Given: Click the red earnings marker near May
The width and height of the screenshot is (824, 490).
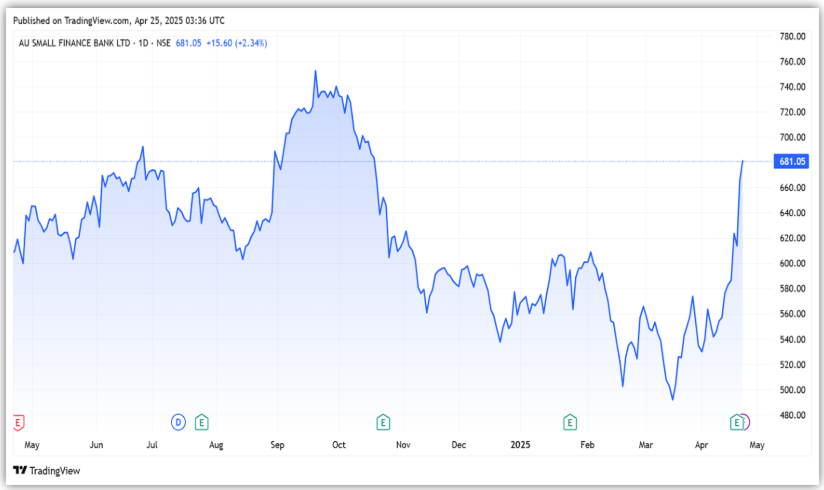Looking at the screenshot, I should coord(17,422).
